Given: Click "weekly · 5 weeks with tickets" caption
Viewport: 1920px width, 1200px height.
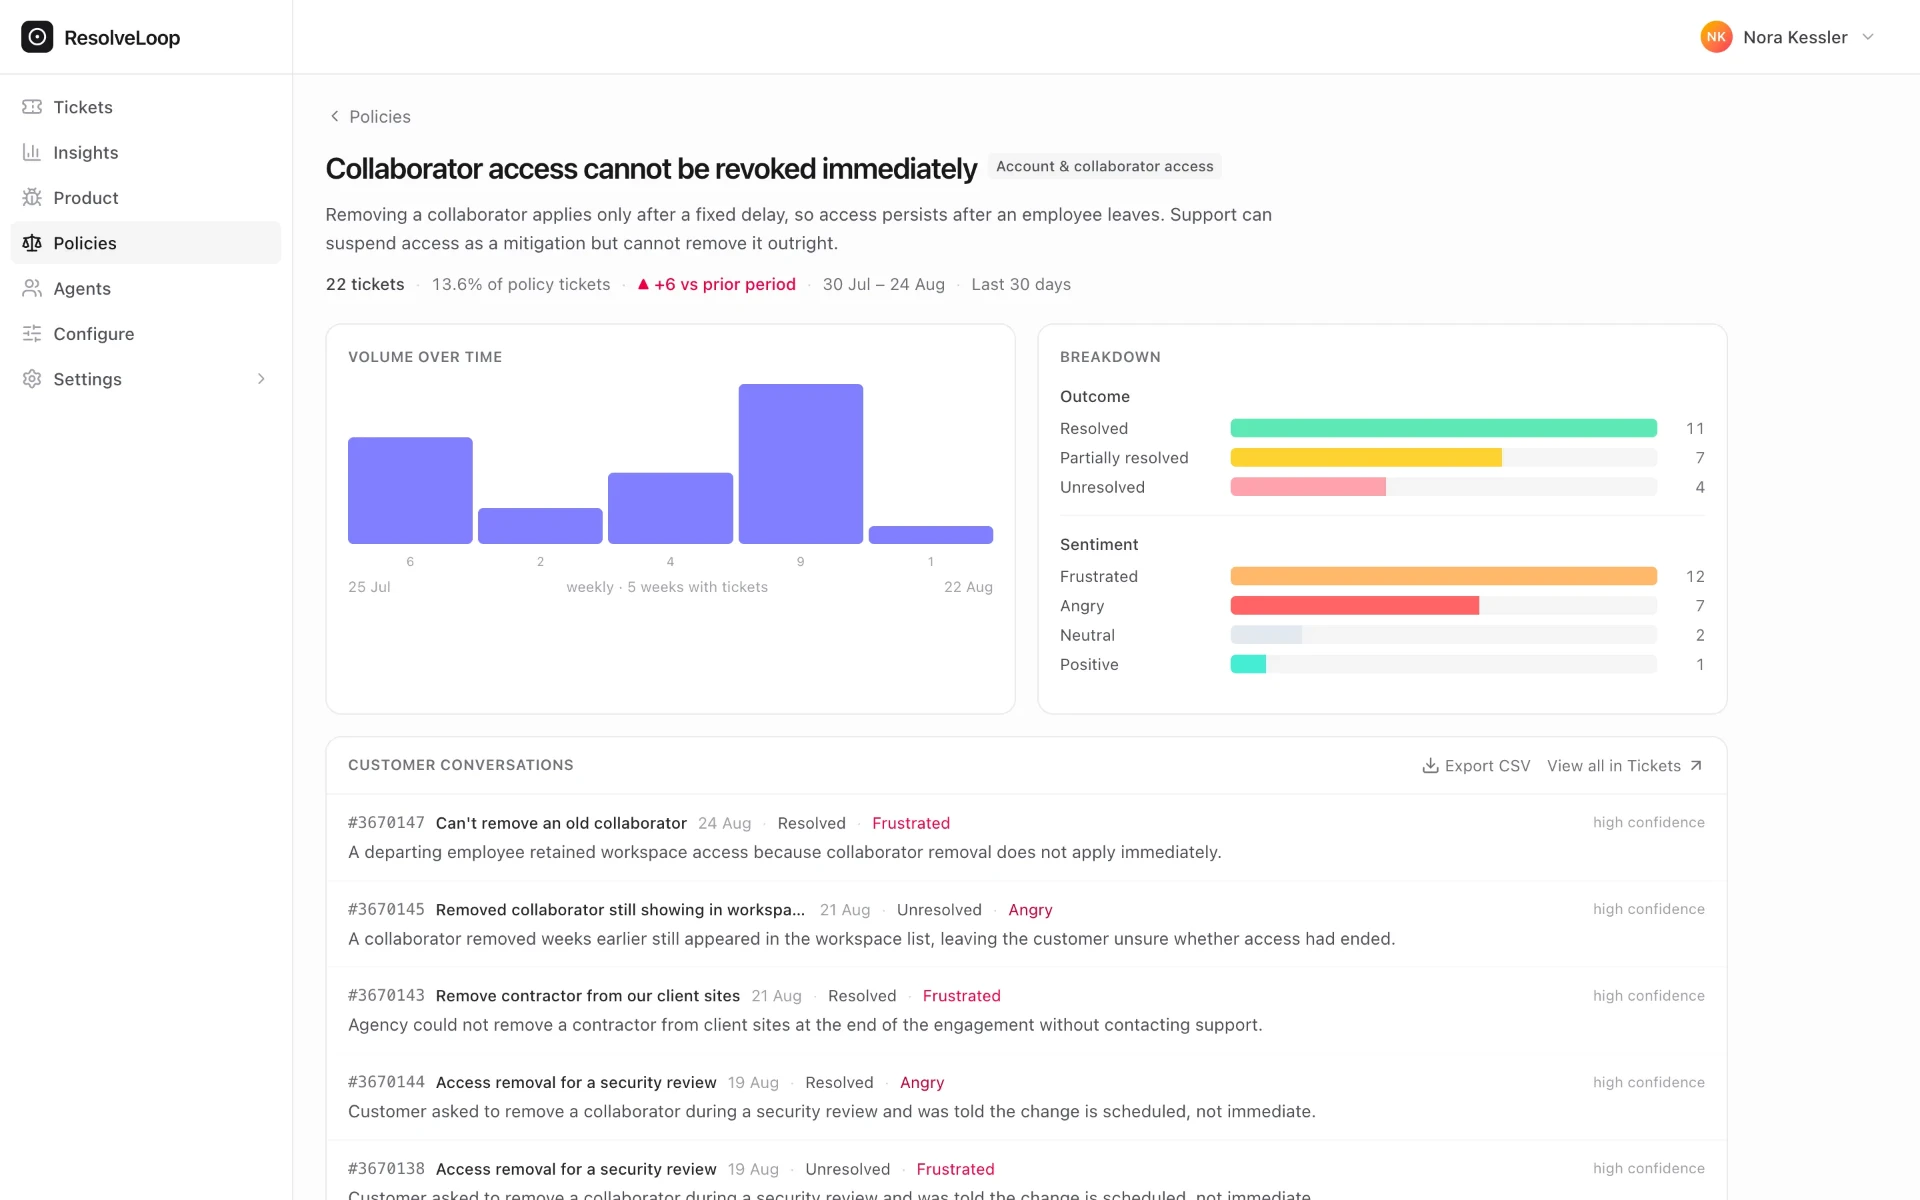Looking at the screenshot, I should click(667, 587).
